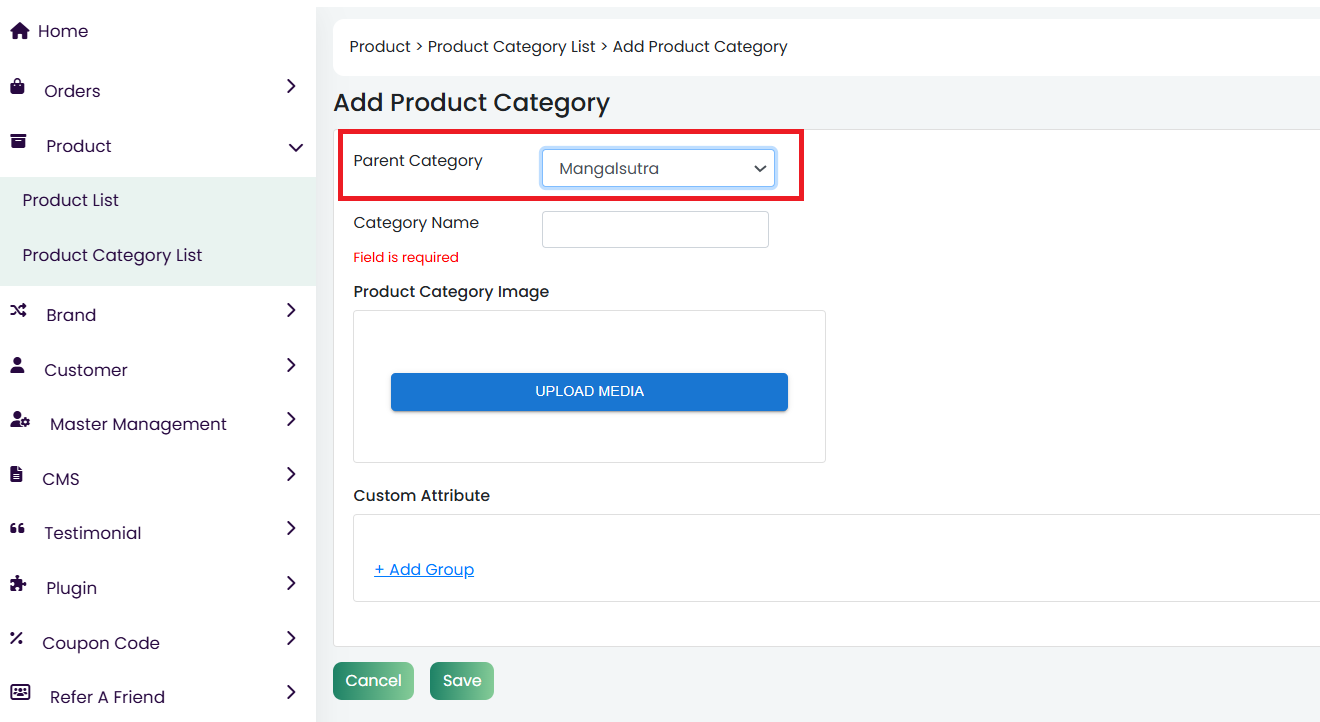
Task: Expand the Orders submenu arrow
Action: pos(291,87)
